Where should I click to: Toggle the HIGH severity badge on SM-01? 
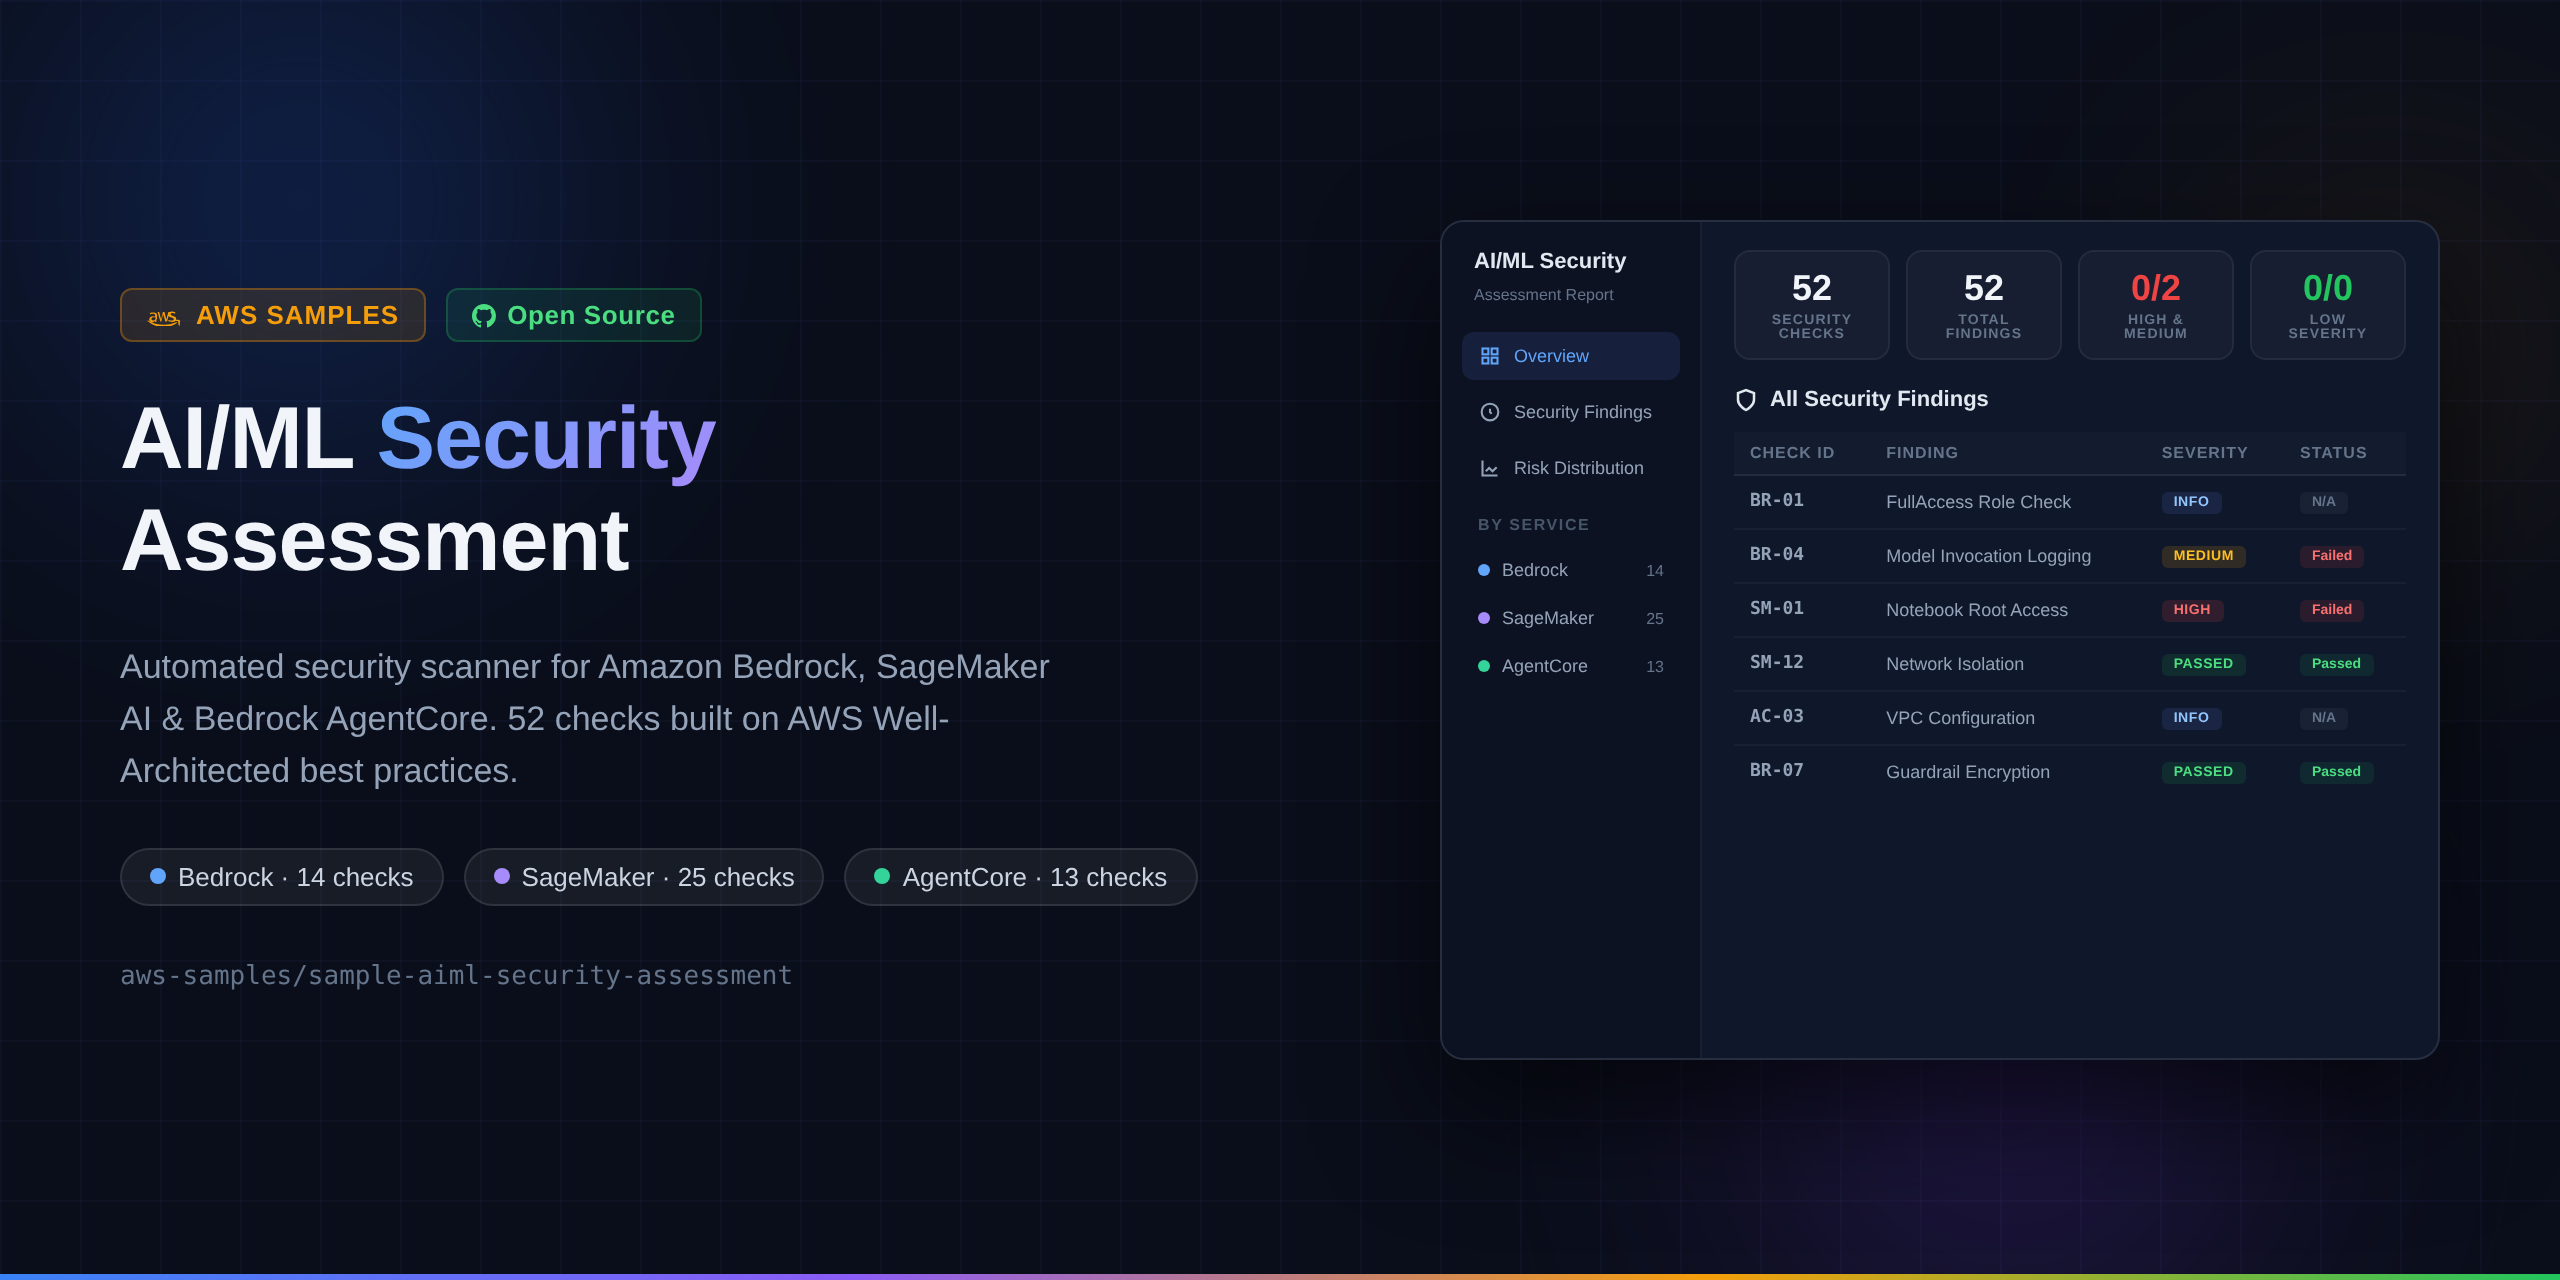(x=2193, y=609)
